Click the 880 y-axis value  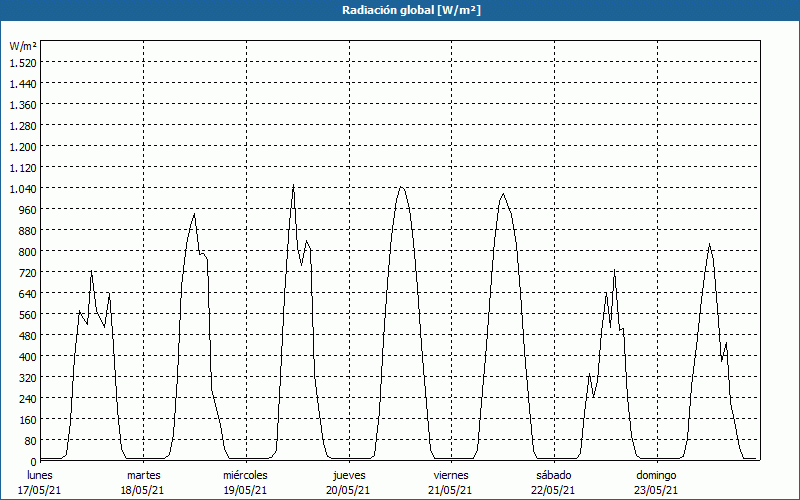[x=27, y=231]
